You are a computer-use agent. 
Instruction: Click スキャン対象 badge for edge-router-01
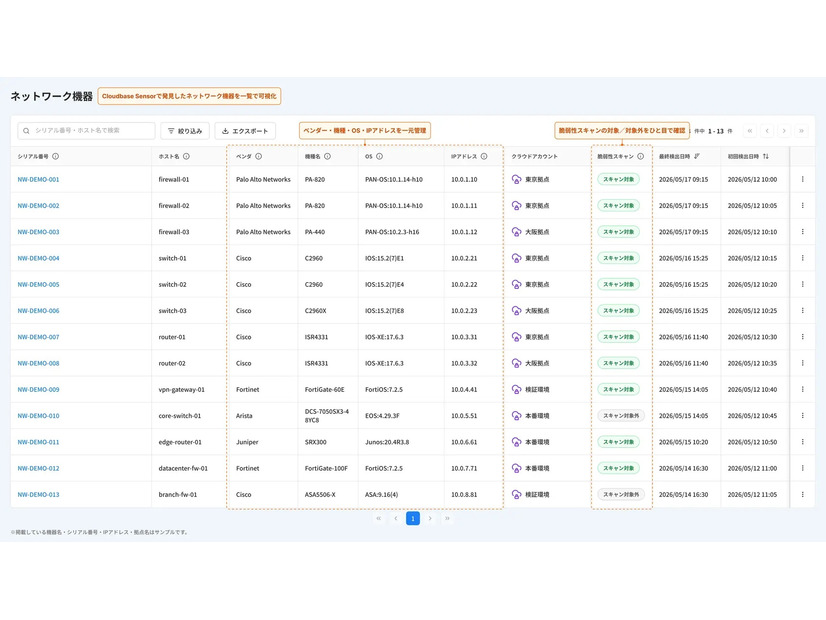(618, 442)
